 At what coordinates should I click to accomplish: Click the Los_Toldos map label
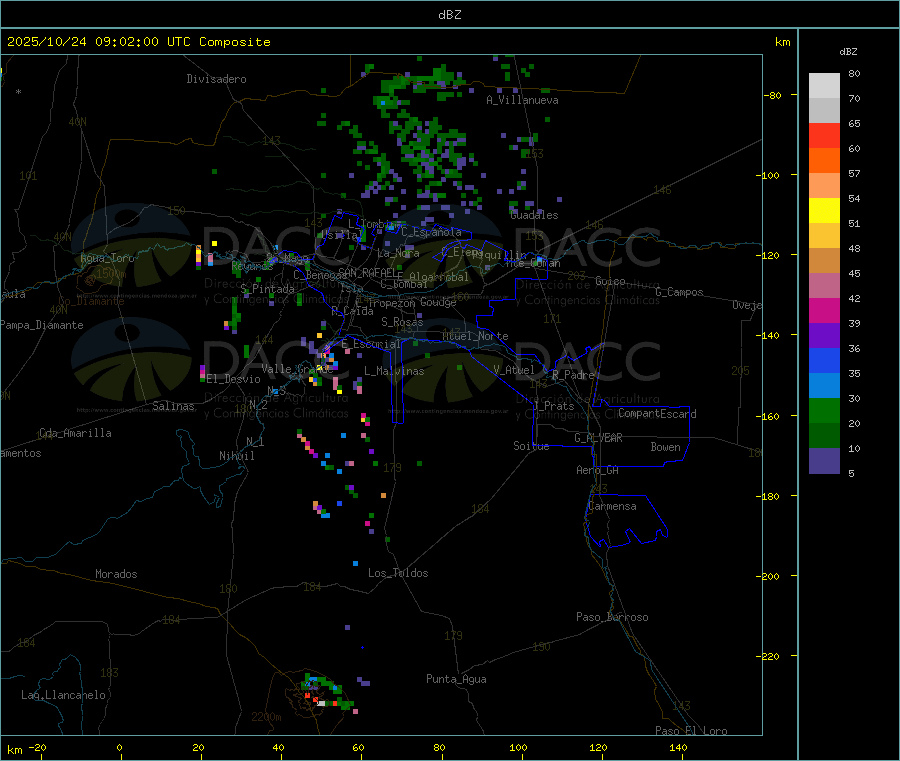[x=398, y=573]
